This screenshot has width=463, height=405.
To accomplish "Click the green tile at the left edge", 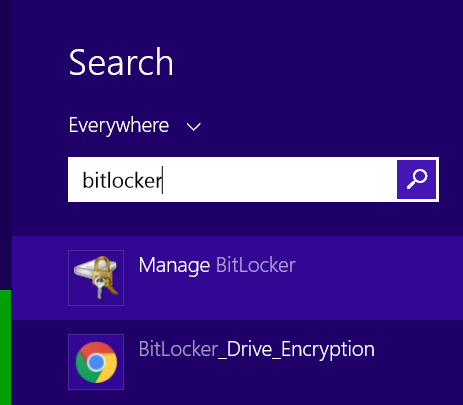I will tap(5, 347).
